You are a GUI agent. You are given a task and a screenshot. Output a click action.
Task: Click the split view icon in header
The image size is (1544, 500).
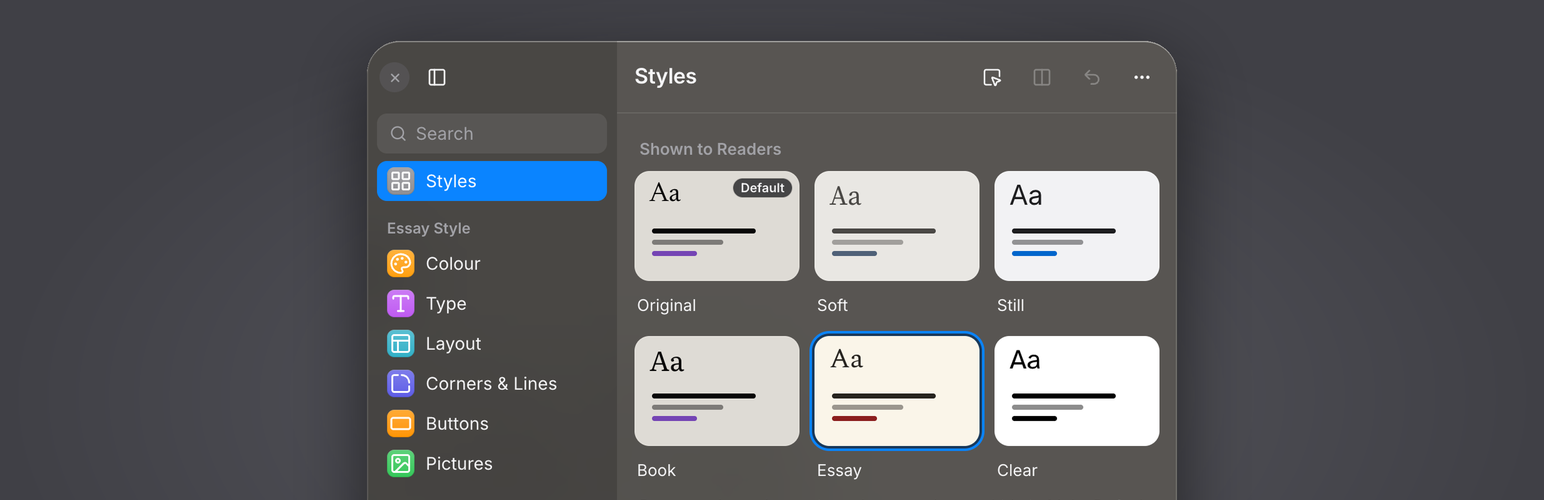(x=1042, y=77)
